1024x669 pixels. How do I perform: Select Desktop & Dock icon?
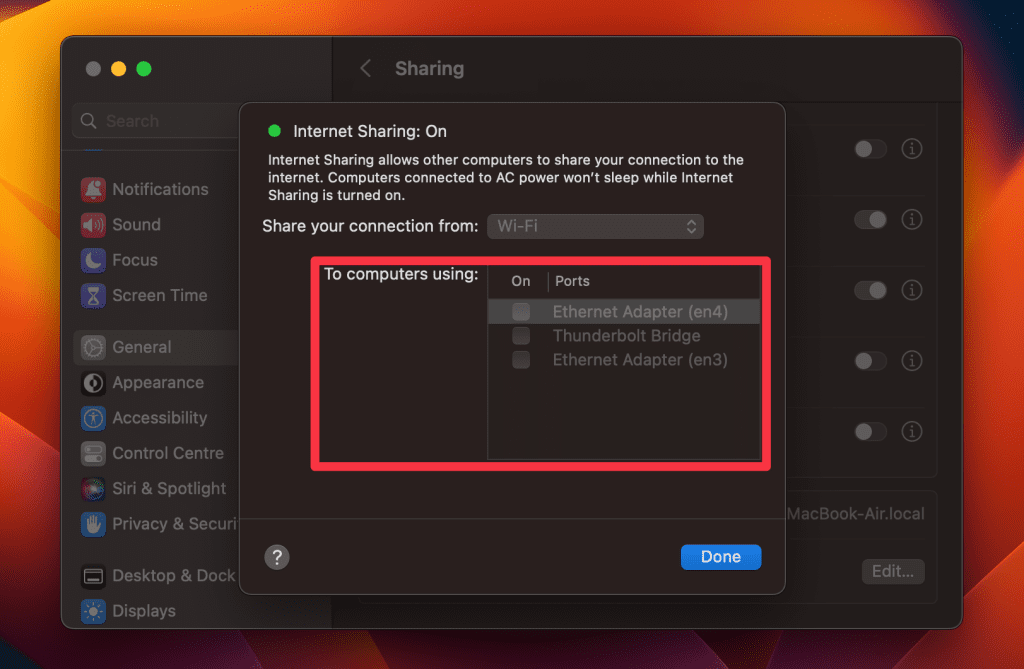[93, 576]
